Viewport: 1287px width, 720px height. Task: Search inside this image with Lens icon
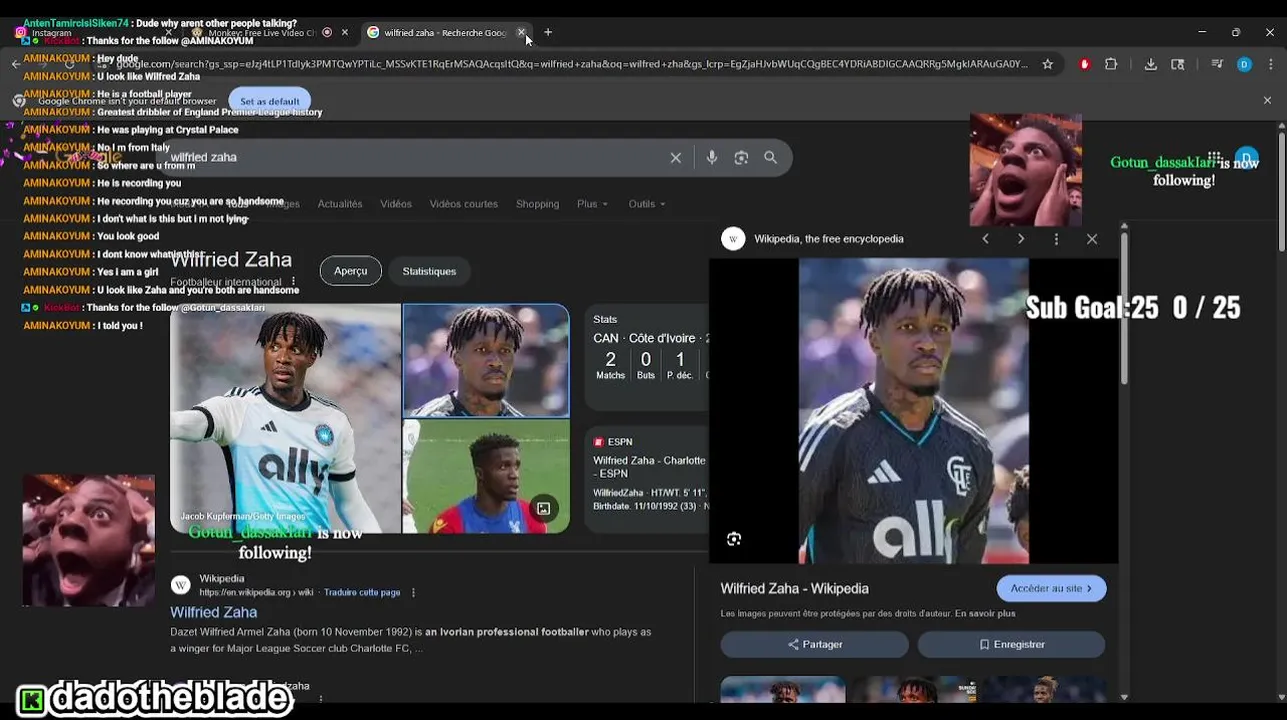(734, 539)
